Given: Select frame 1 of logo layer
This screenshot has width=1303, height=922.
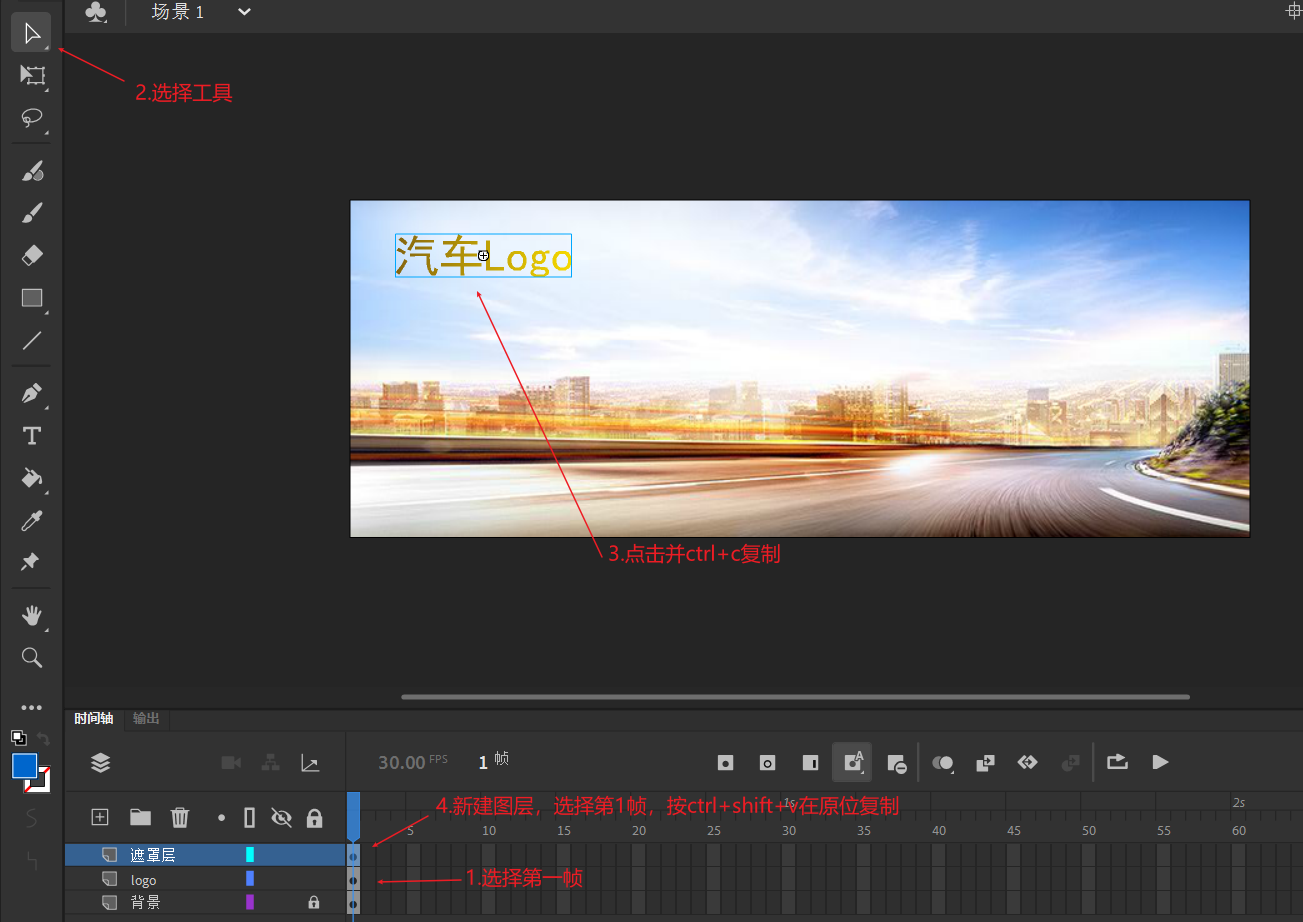Looking at the screenshot, I should [x=353, y=880].
